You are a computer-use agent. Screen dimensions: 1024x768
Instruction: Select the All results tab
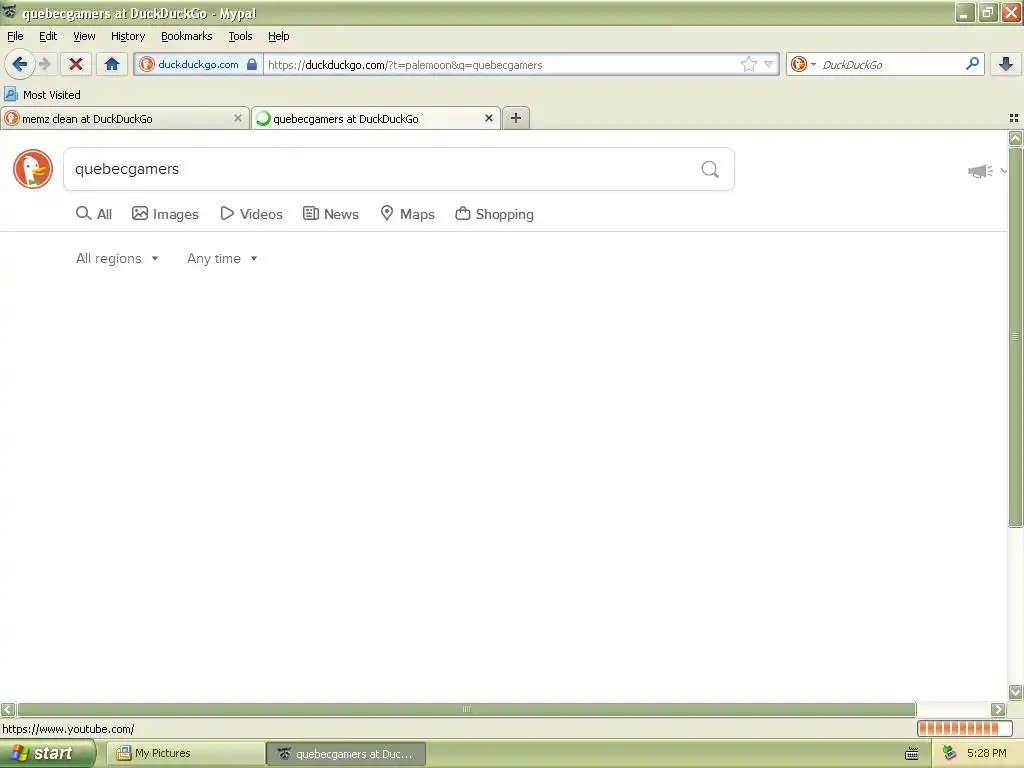(94, 214)
